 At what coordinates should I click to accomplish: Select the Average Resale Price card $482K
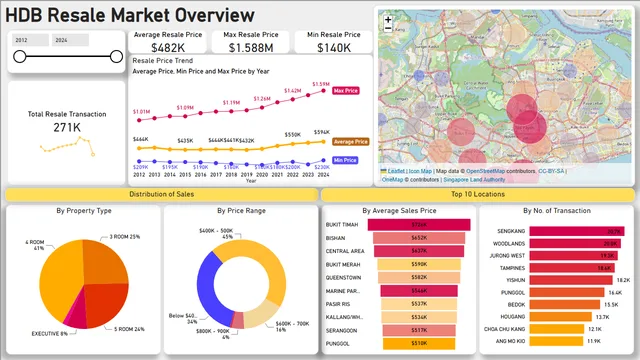click(x=168, y=42)
